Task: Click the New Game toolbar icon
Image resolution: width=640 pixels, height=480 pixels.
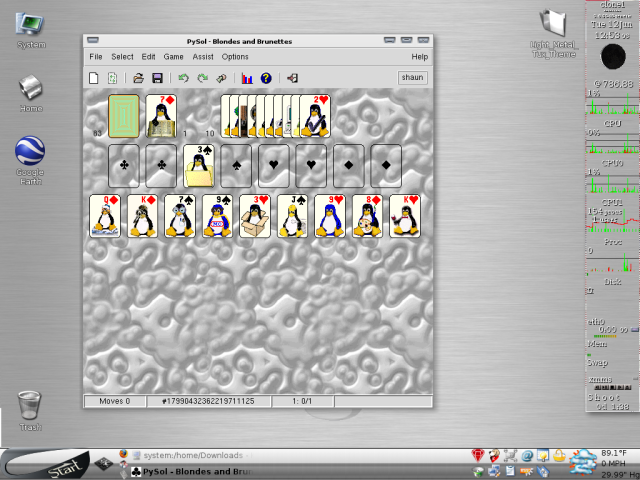Action: 93,78
